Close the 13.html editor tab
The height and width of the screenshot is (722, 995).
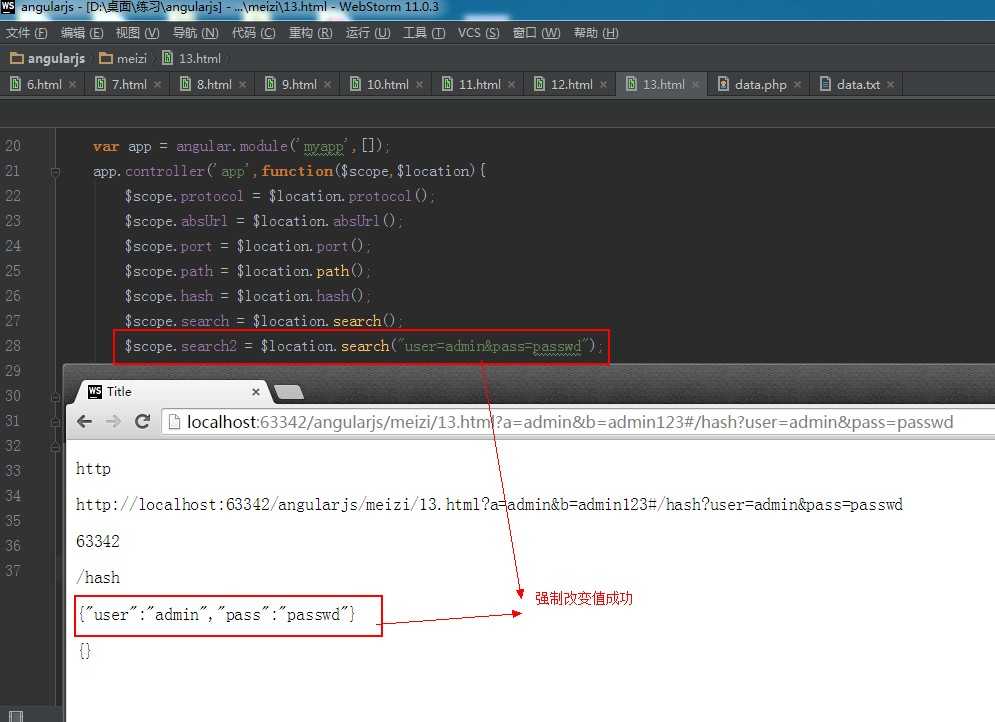(x=695, y=84)
